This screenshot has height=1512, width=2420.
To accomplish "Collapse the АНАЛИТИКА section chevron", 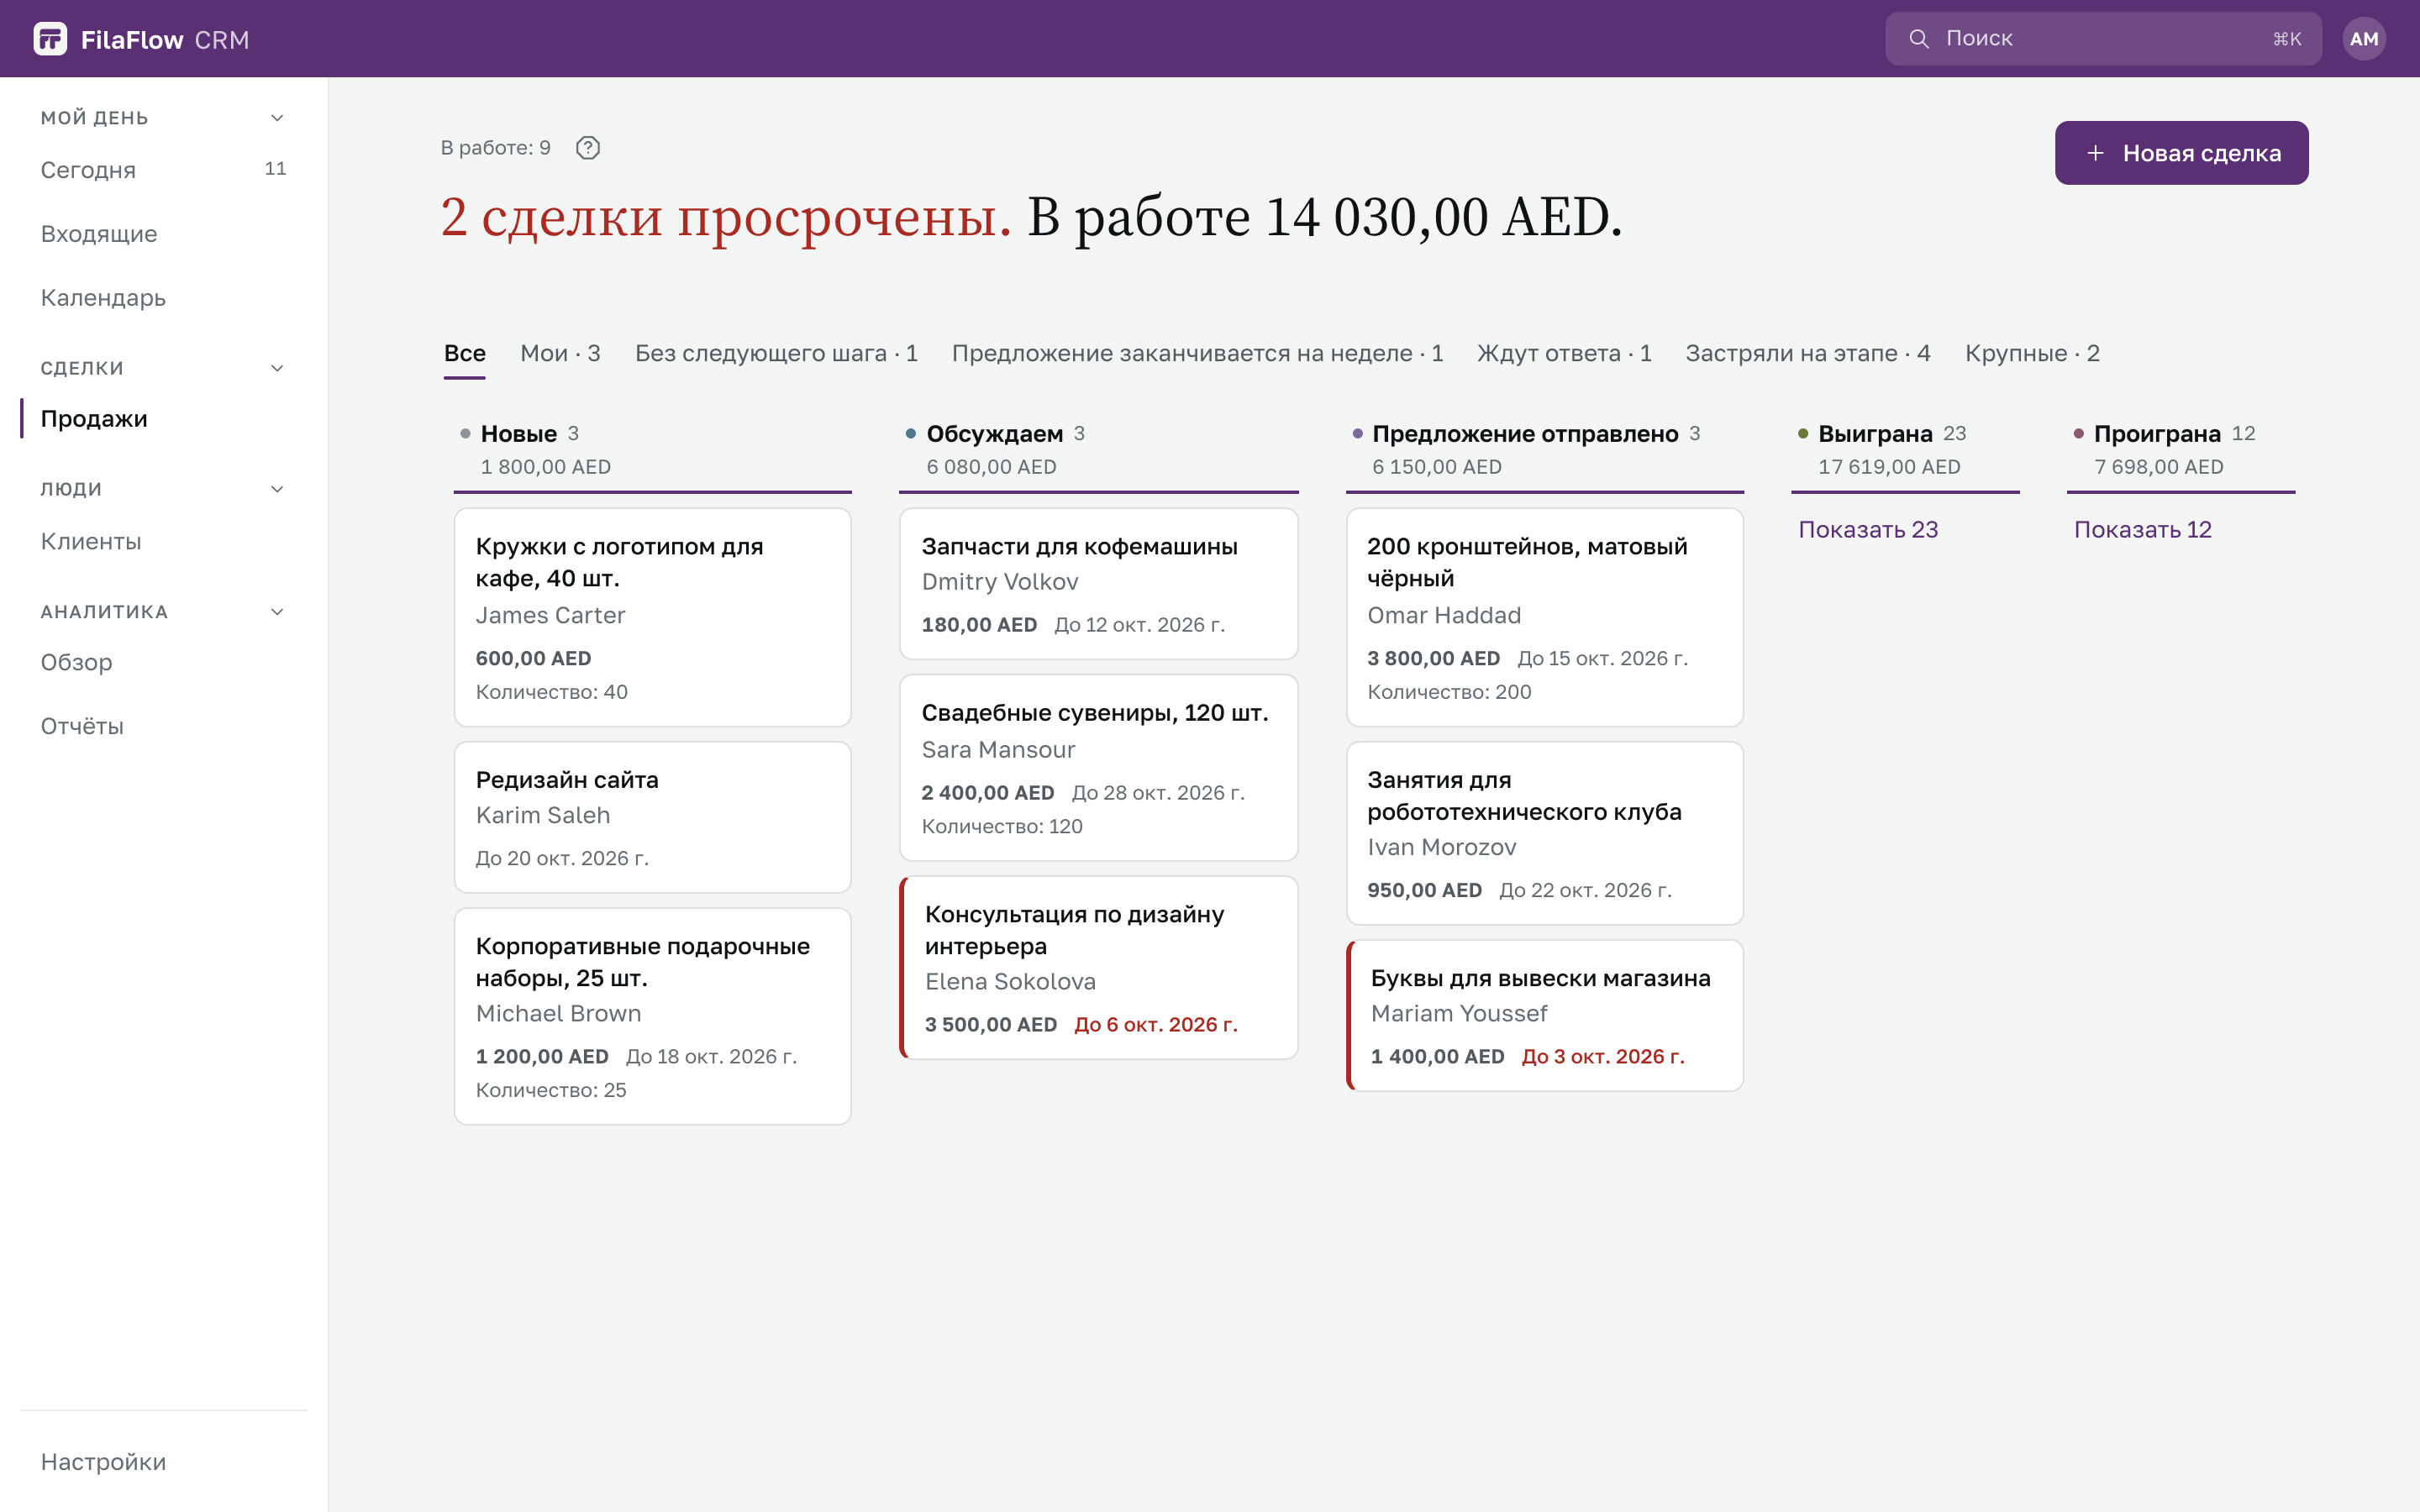I will pyautogui.click(x=277, y=612).
